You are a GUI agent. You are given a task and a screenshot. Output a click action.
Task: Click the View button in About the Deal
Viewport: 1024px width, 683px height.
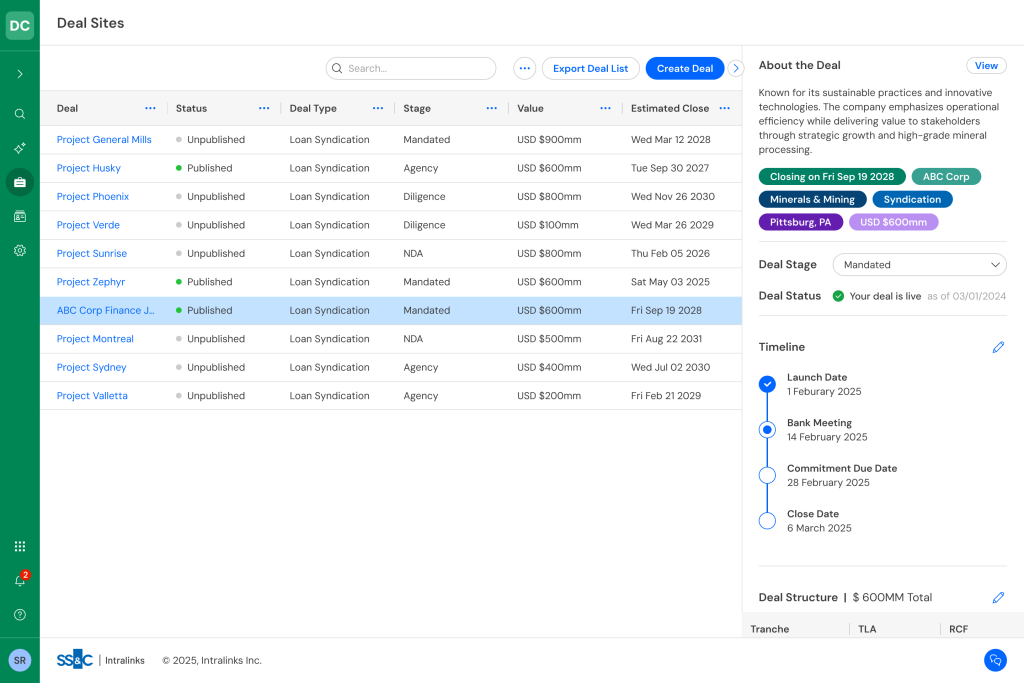point(986,65)
